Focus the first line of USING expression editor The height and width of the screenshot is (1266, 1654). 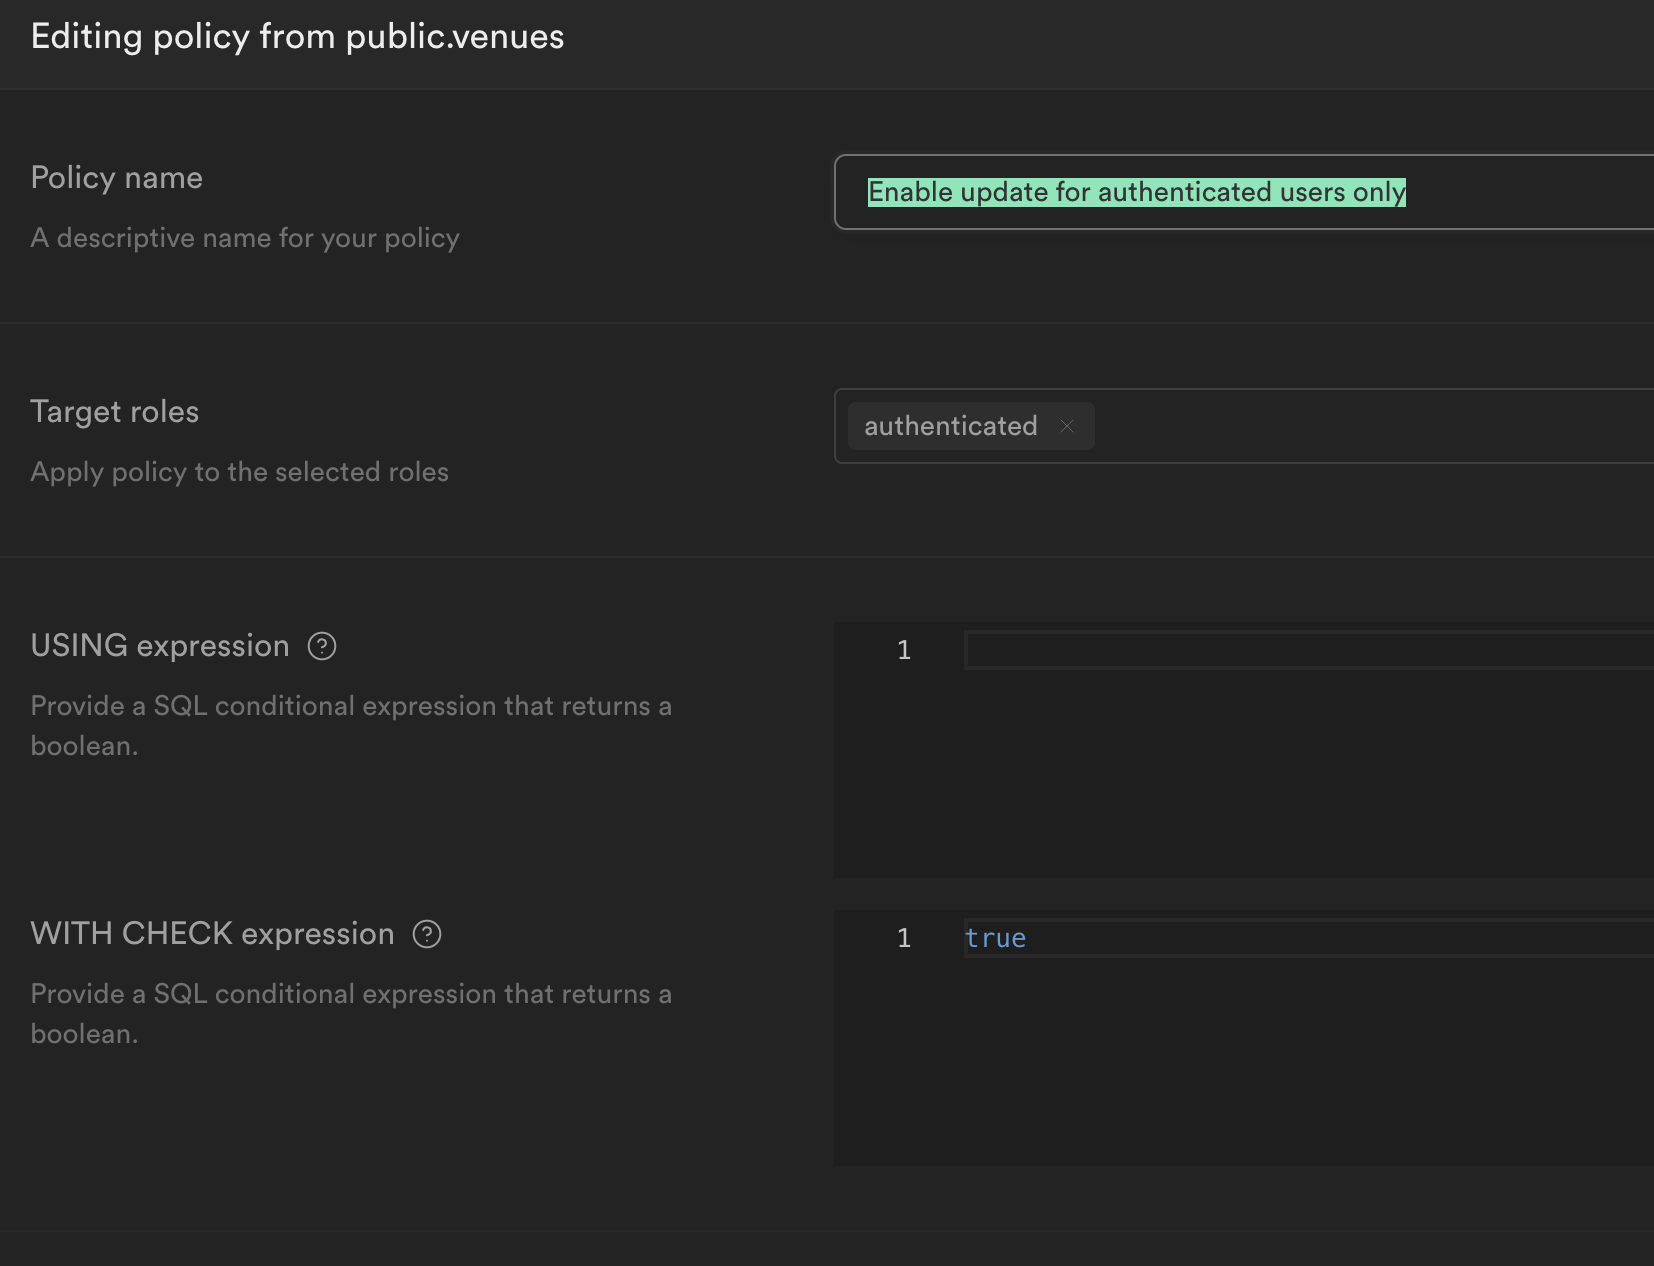click(1300, 650)
